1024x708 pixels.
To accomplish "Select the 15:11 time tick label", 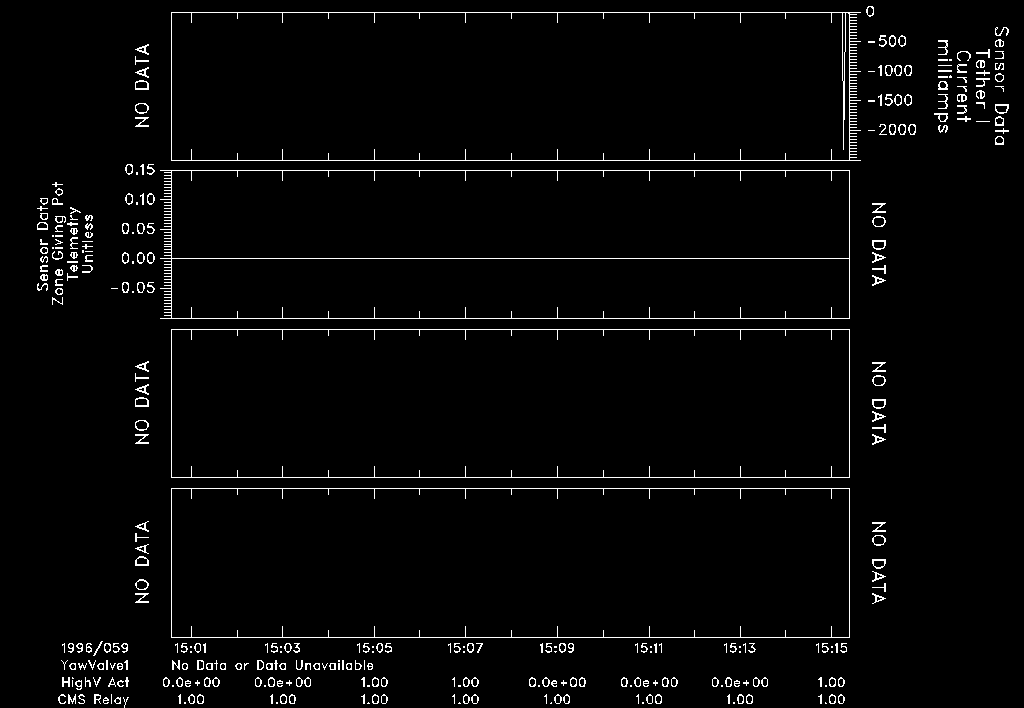I will point(649,648).
